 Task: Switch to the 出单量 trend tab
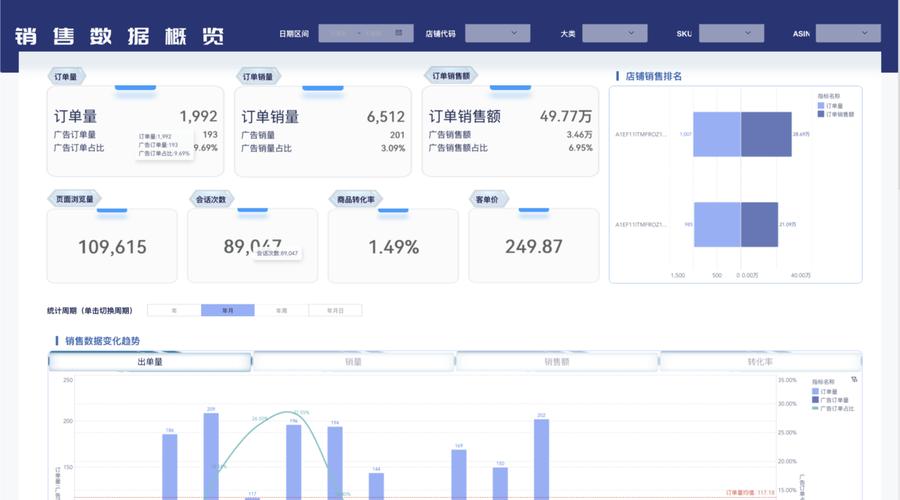click(x=150, y=362)
